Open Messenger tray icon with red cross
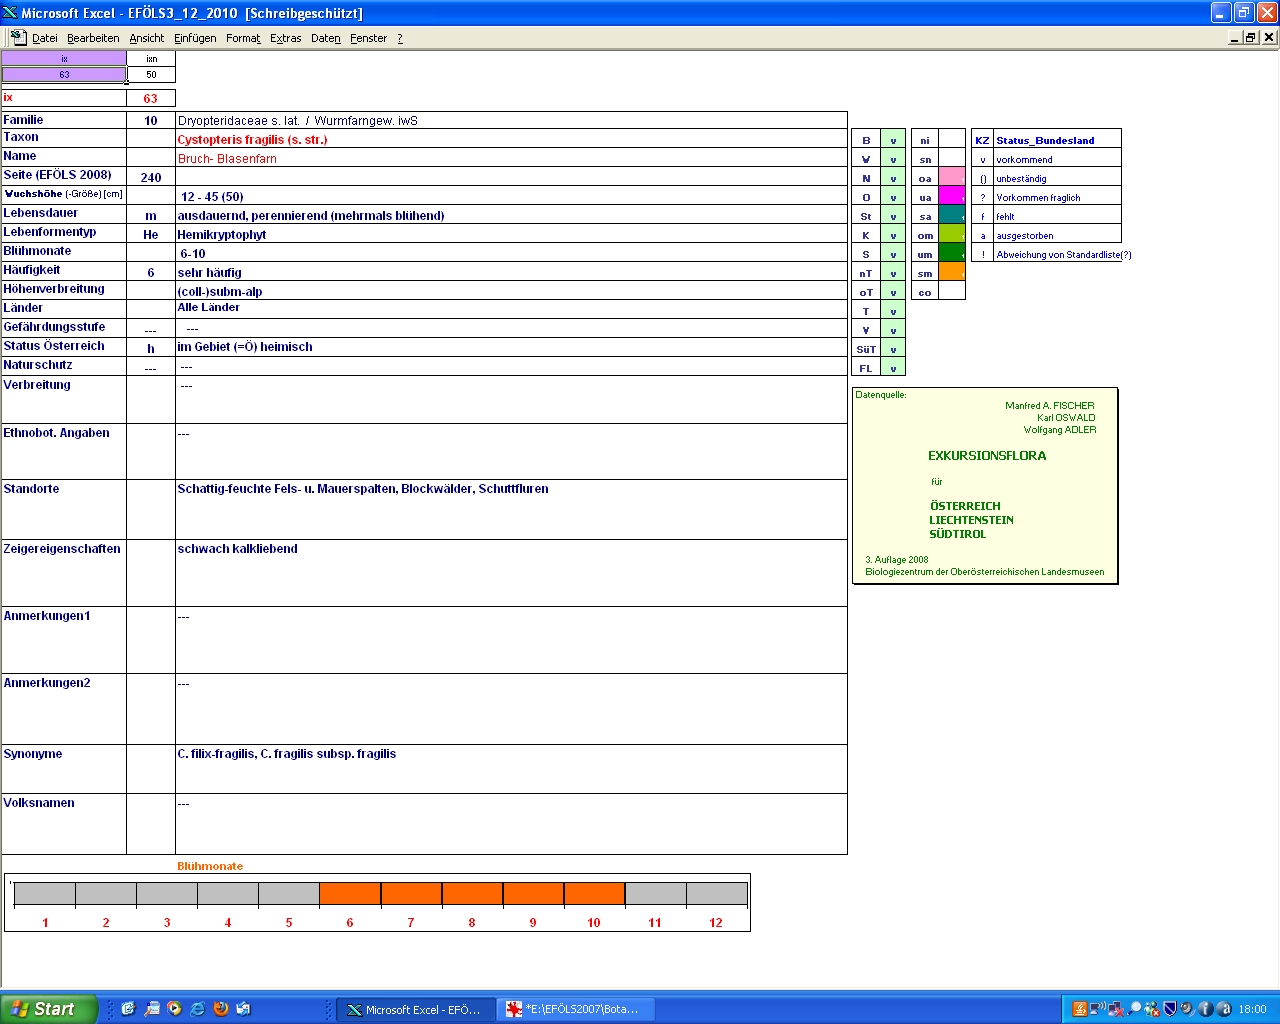 point(1152,1009)
